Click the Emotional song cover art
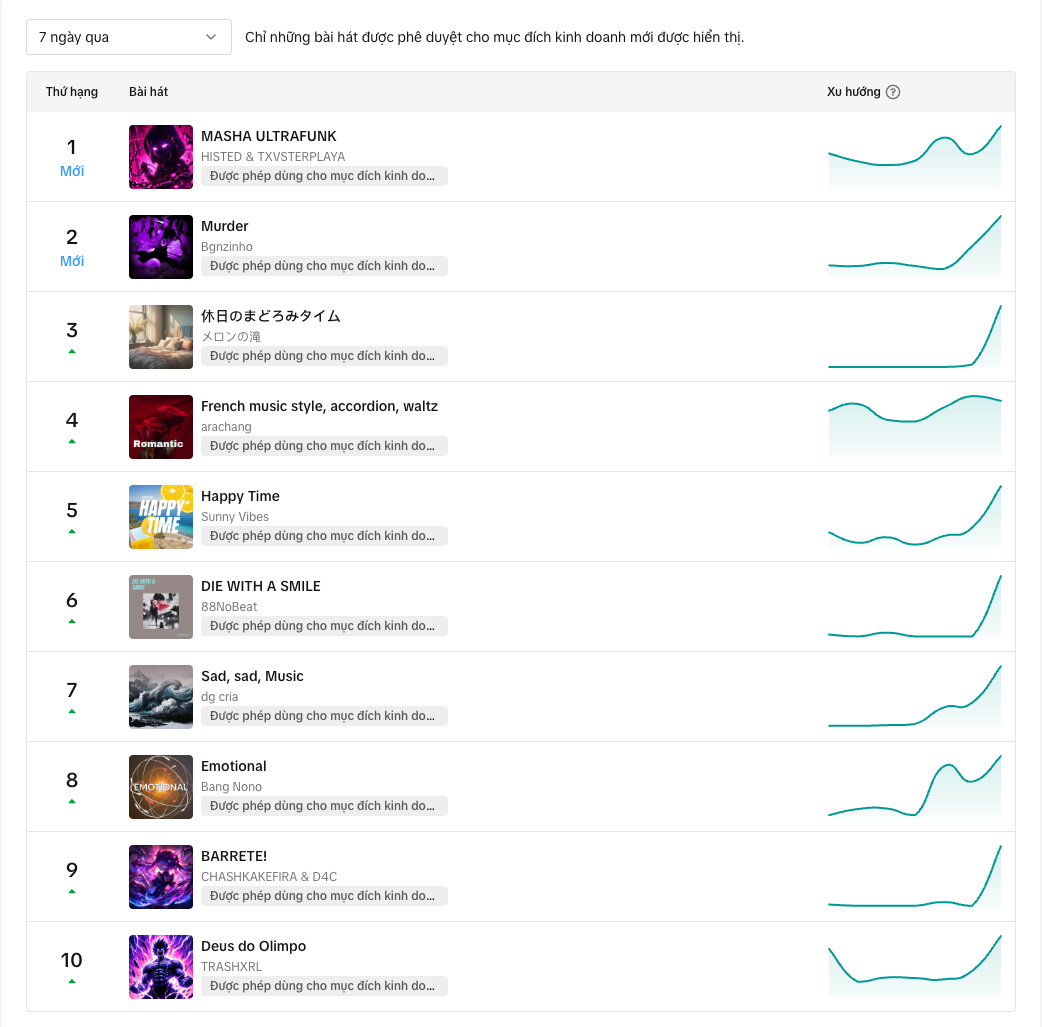The image size is (1042, 1027). click(161, 787)
